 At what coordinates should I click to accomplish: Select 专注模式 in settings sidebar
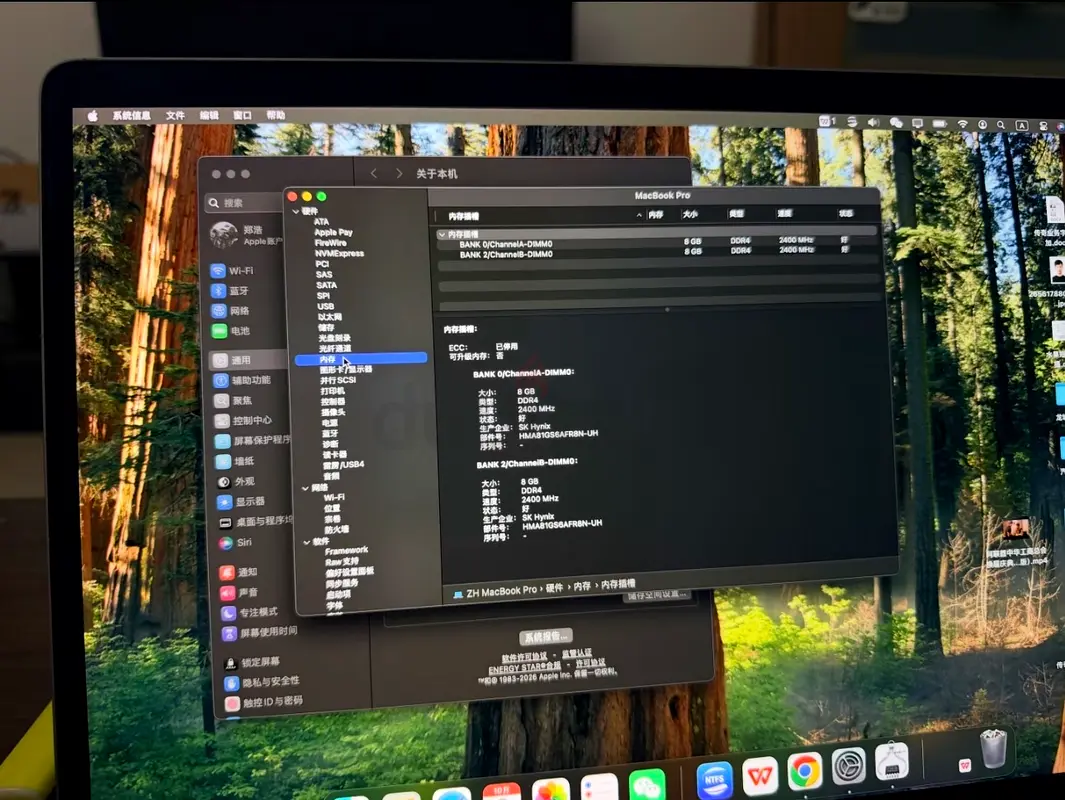[250, 613]
